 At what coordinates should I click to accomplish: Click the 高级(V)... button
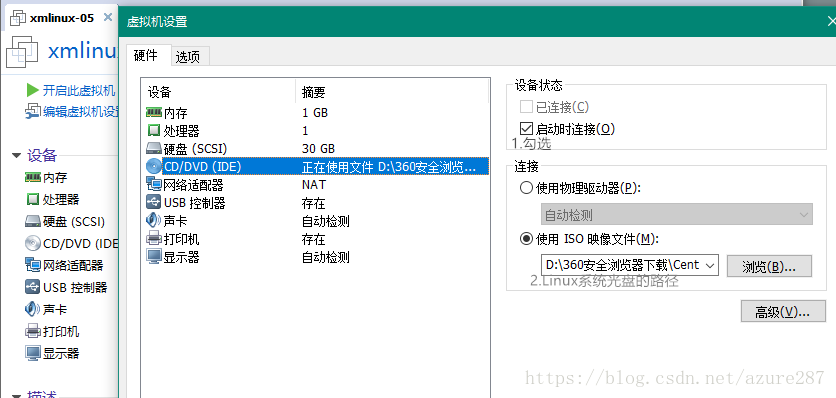(x=783, y=312)
